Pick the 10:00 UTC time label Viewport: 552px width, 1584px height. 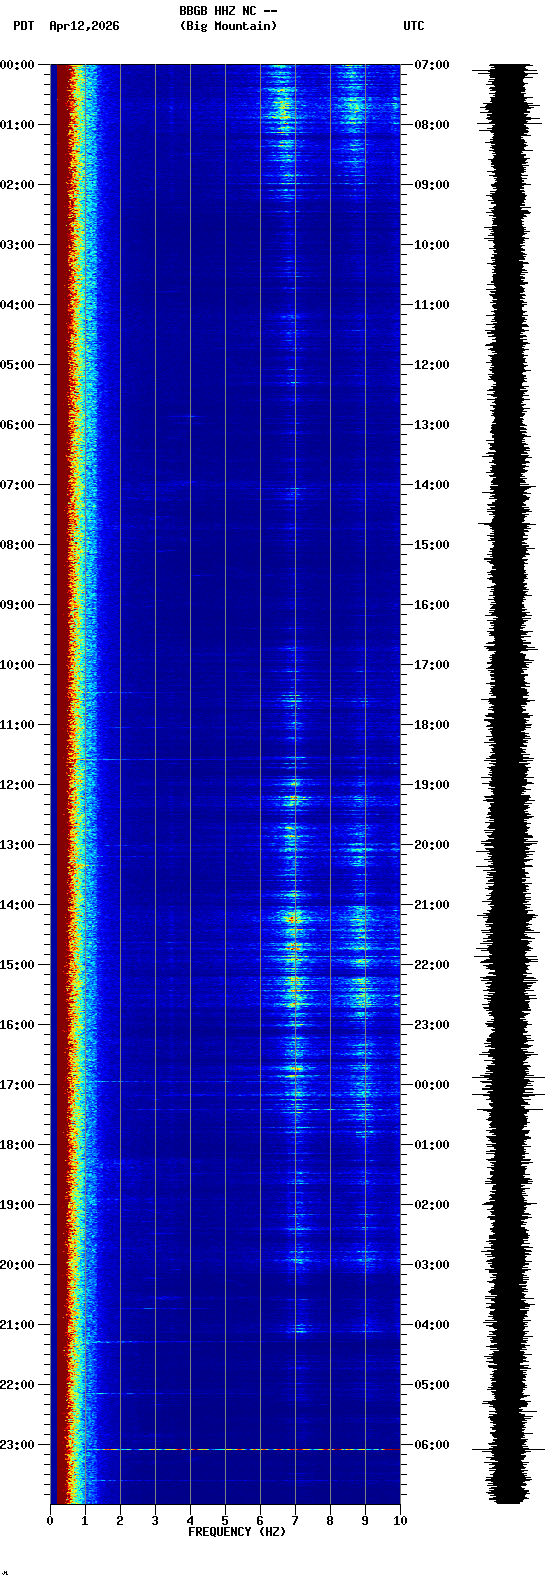tap(432, 245)
